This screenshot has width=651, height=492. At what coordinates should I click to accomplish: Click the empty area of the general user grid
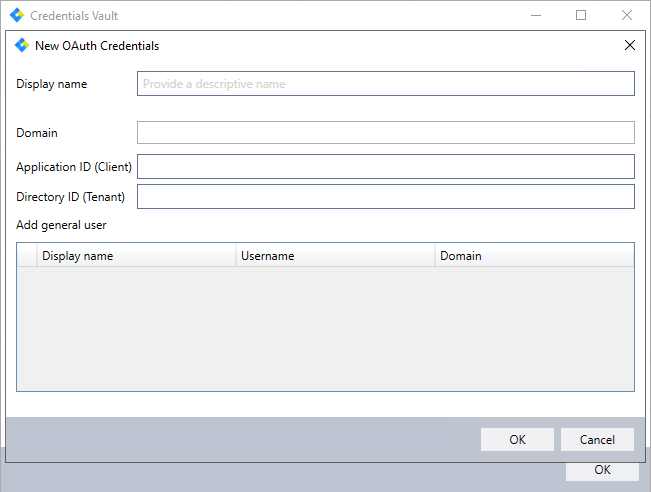pyautogui.click(x=325, y=328)
